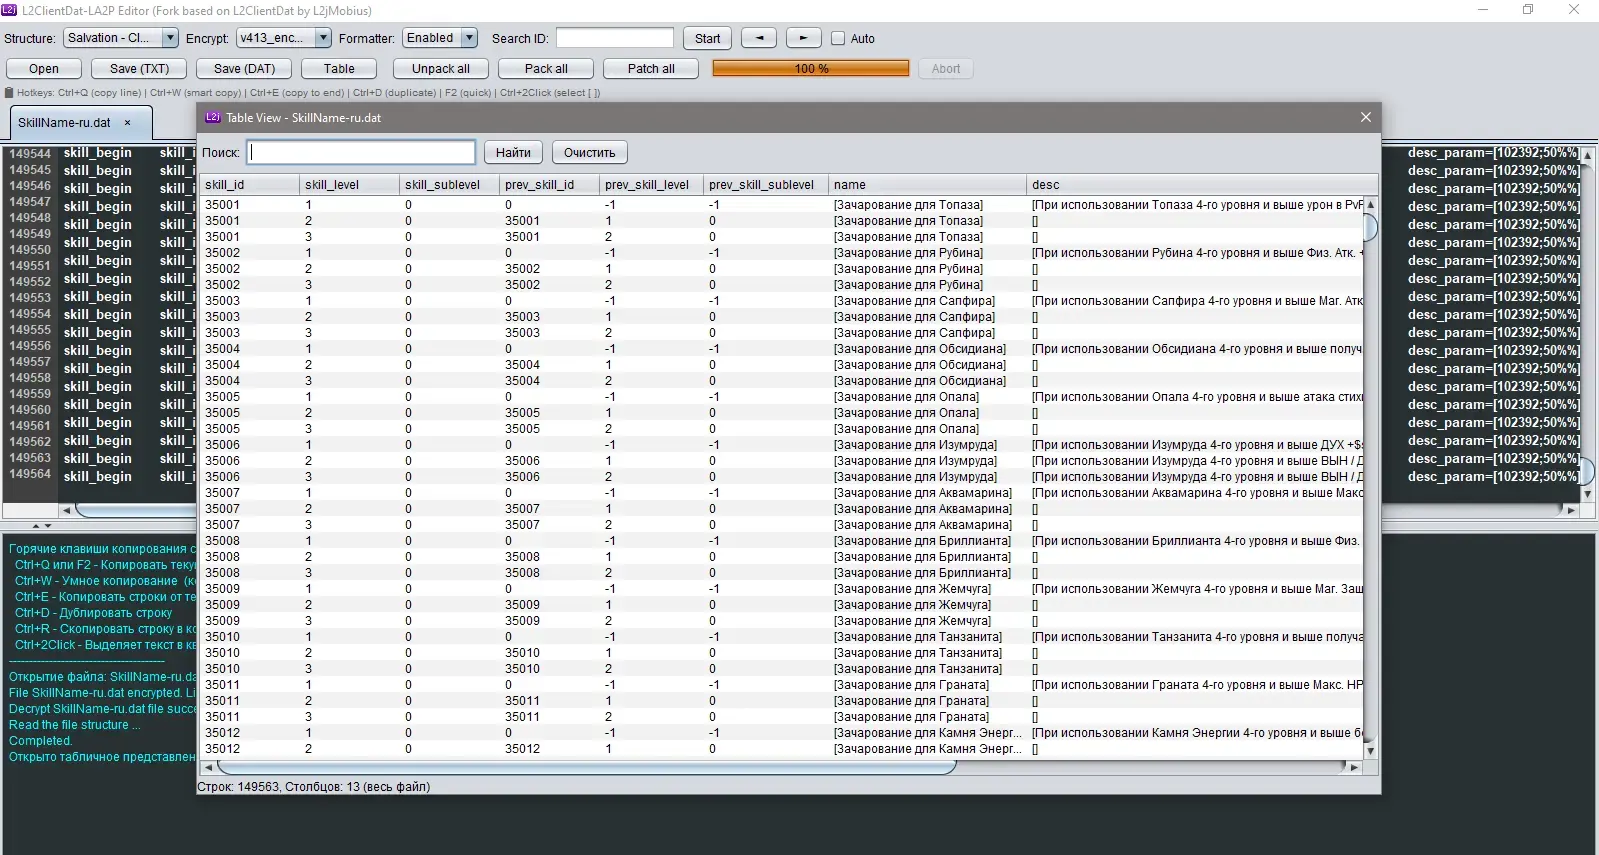Click the Open button

pyautogui.click(x=44, y=68)
